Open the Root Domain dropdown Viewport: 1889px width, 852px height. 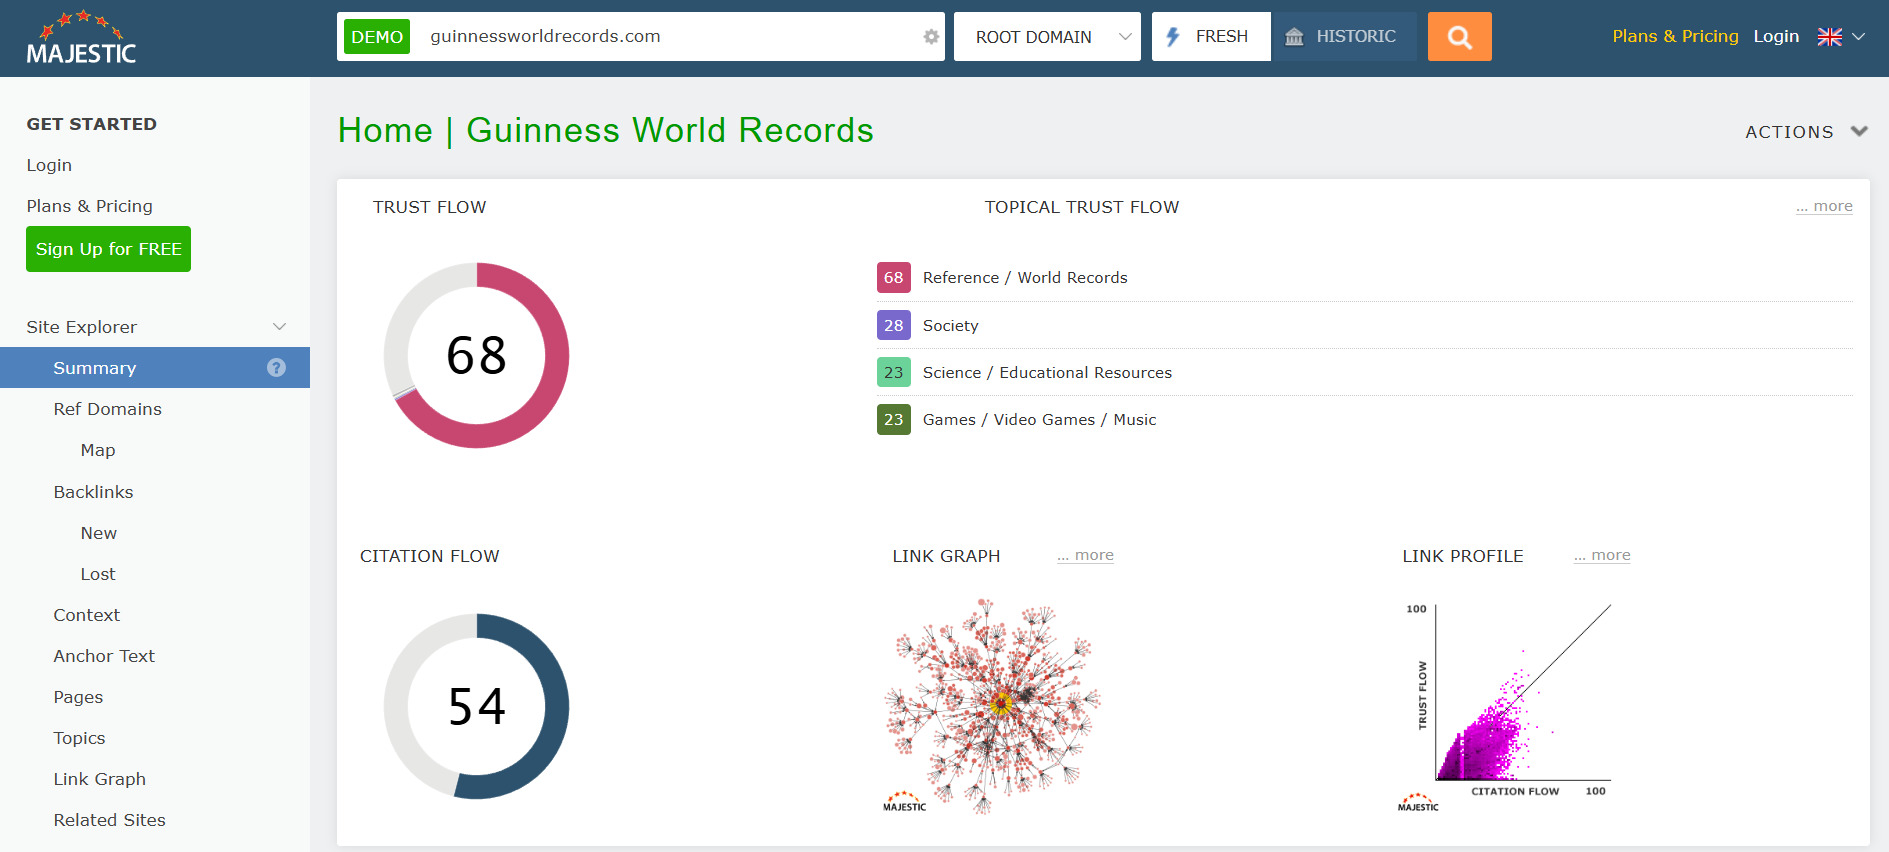coord(1046,37)
